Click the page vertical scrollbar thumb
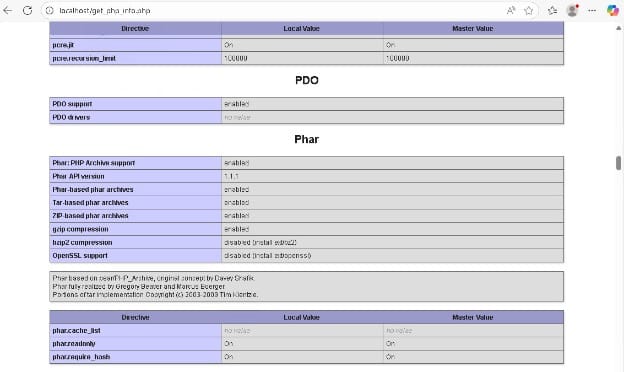 click(618, 163)
